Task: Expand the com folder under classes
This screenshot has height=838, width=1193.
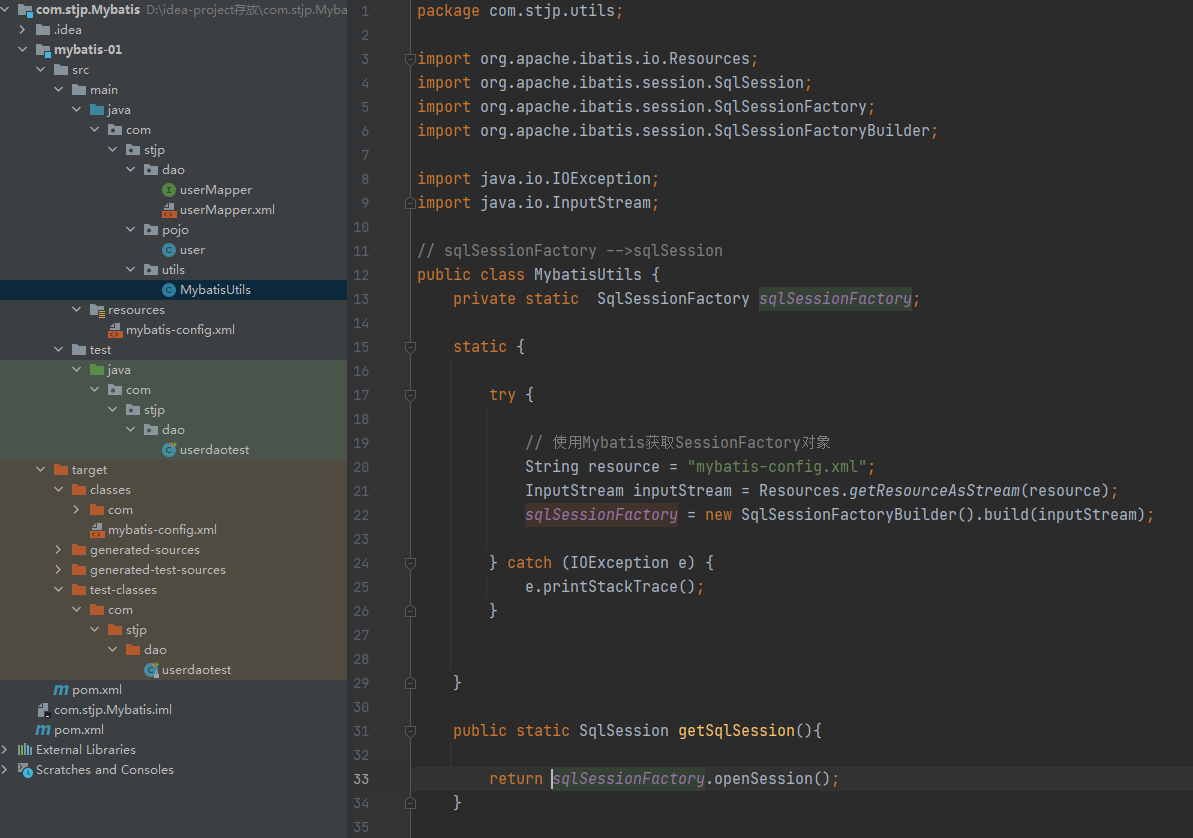Action: point(76,510)
